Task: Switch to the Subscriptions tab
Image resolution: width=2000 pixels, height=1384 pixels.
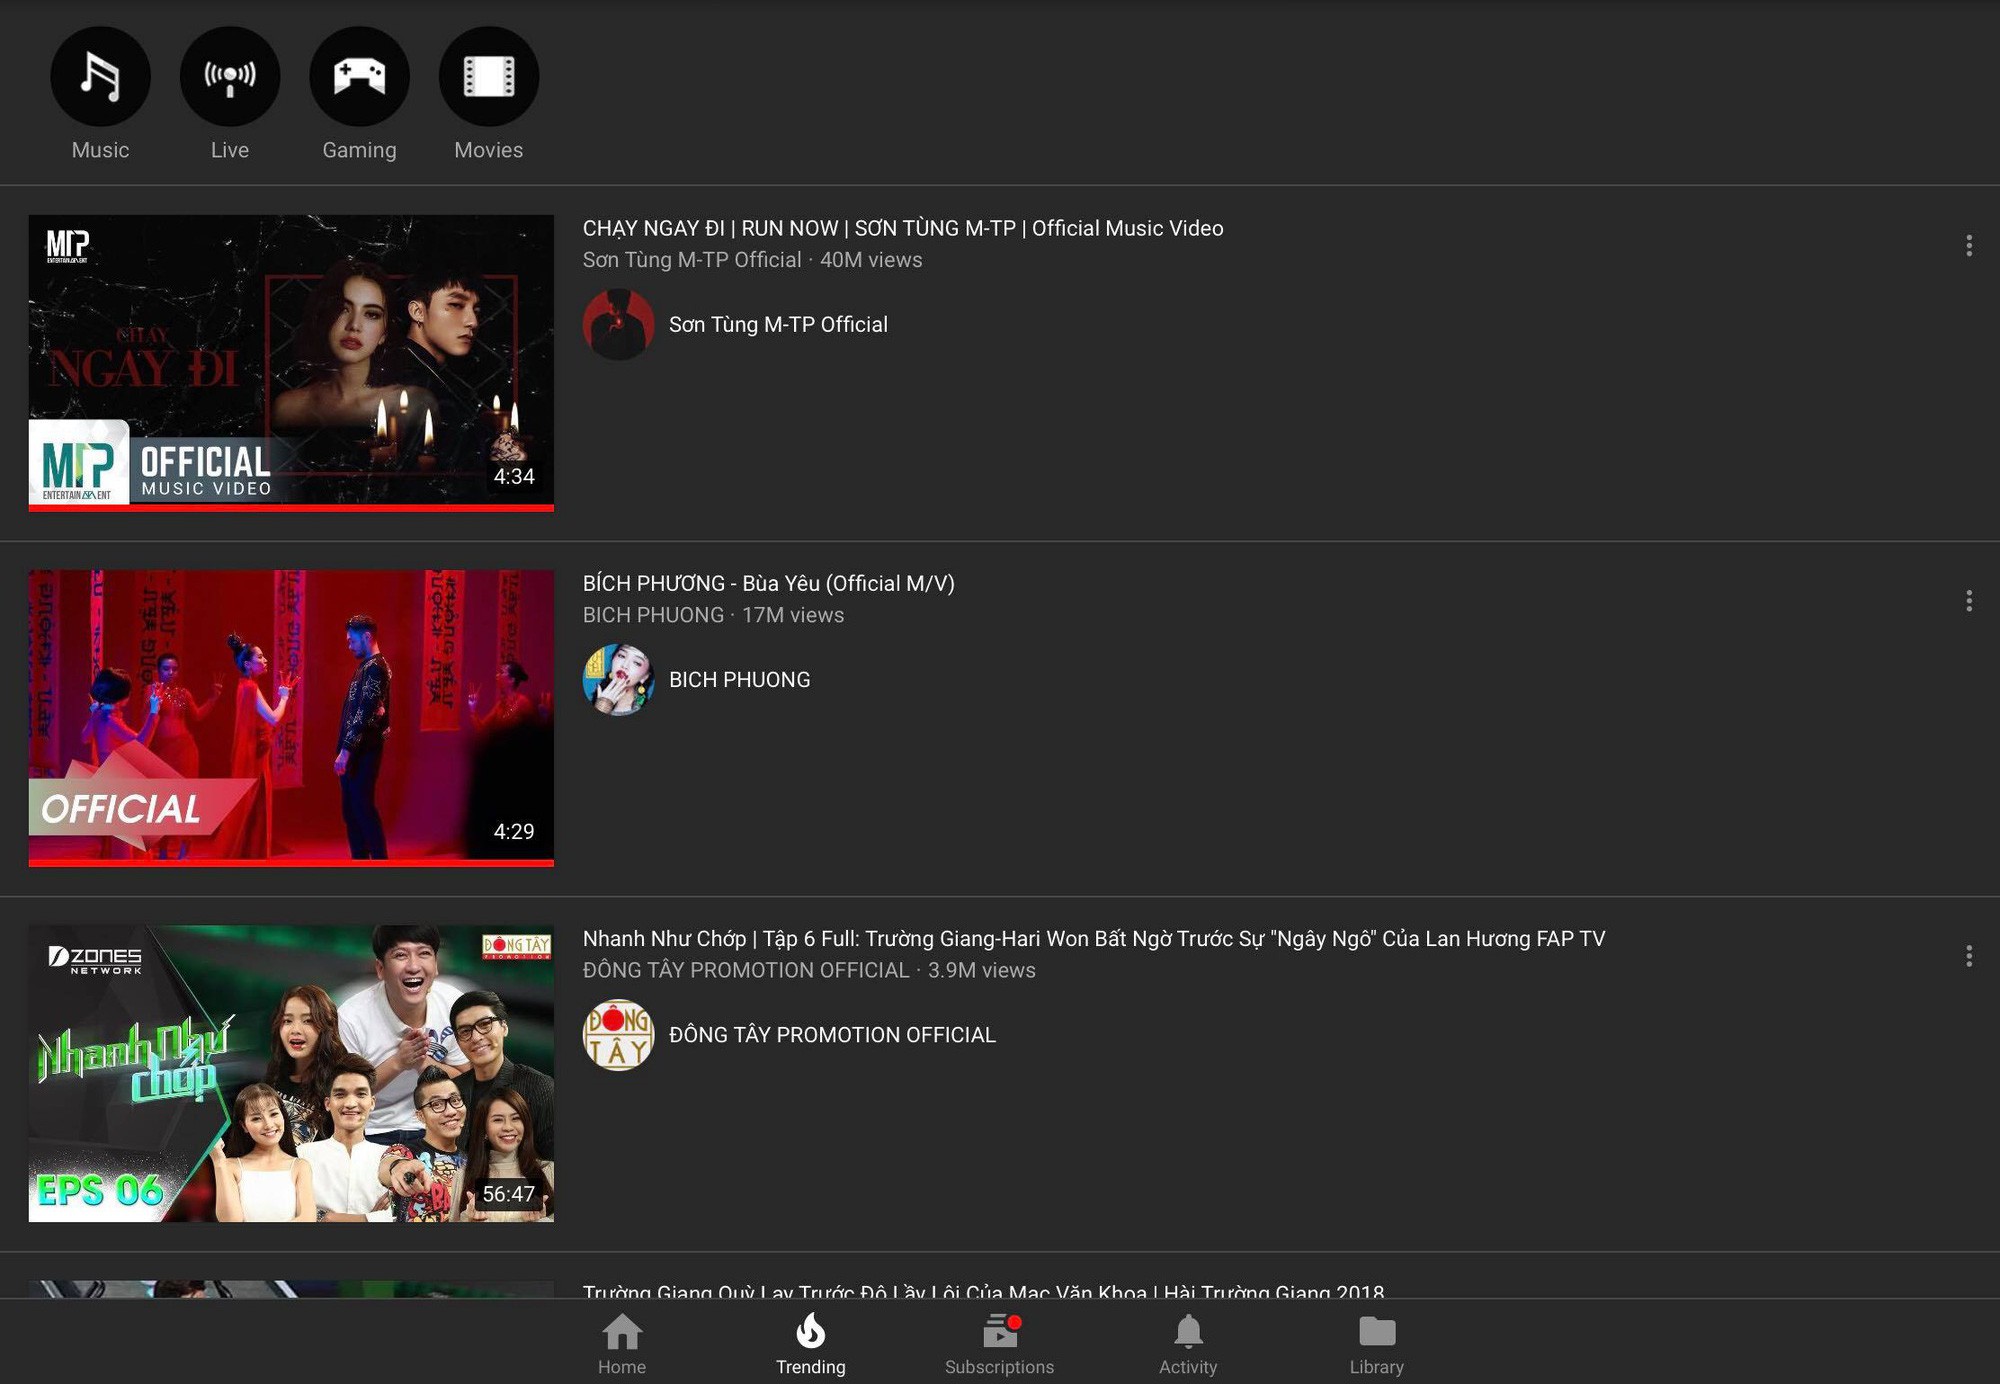Action: point(999,1344)
